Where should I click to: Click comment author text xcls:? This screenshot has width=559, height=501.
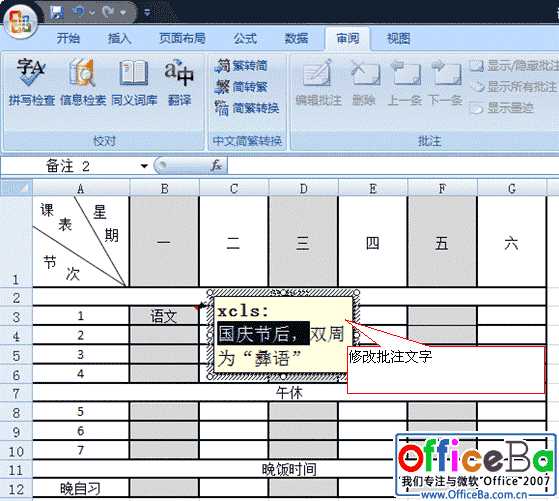(243, 311)
